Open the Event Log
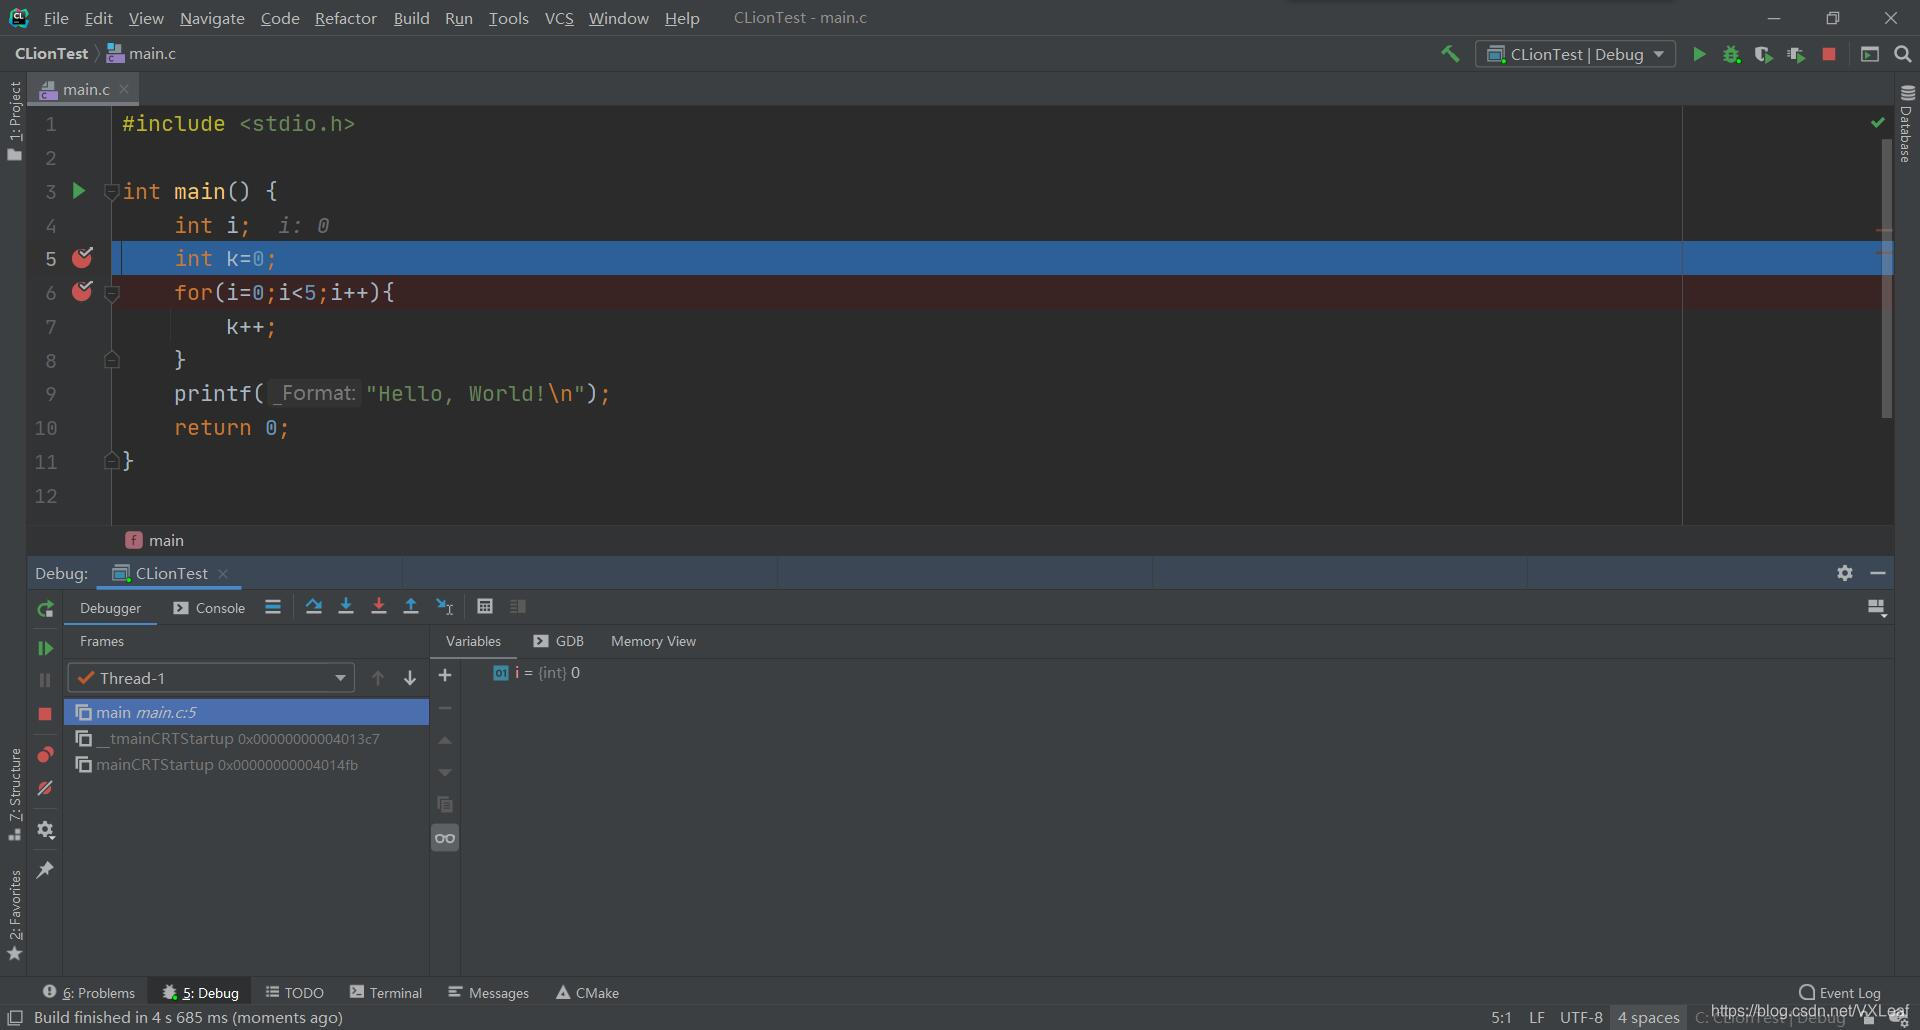1920x1030 pixels. point(1840,992)
